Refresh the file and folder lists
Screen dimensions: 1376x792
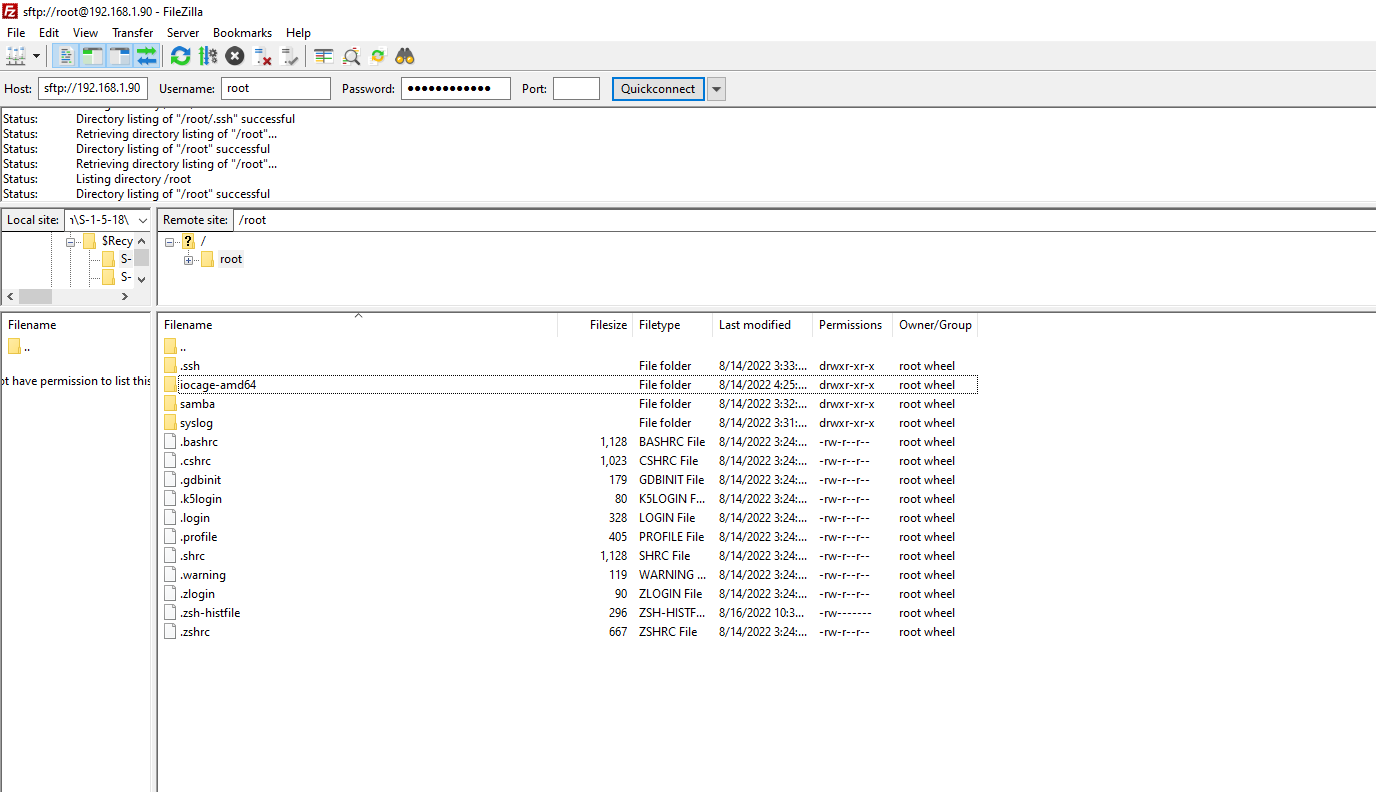click(180, 56)
